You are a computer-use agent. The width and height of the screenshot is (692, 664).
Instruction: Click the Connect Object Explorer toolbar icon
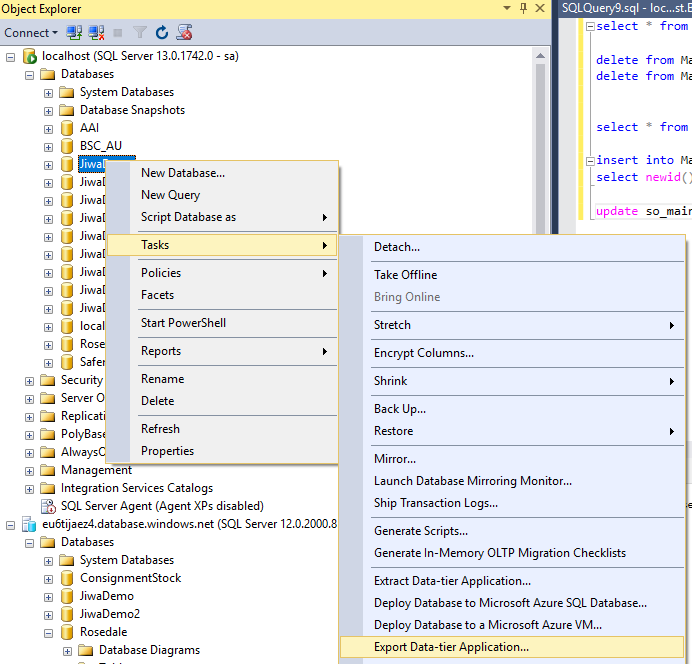coord(74,32)
